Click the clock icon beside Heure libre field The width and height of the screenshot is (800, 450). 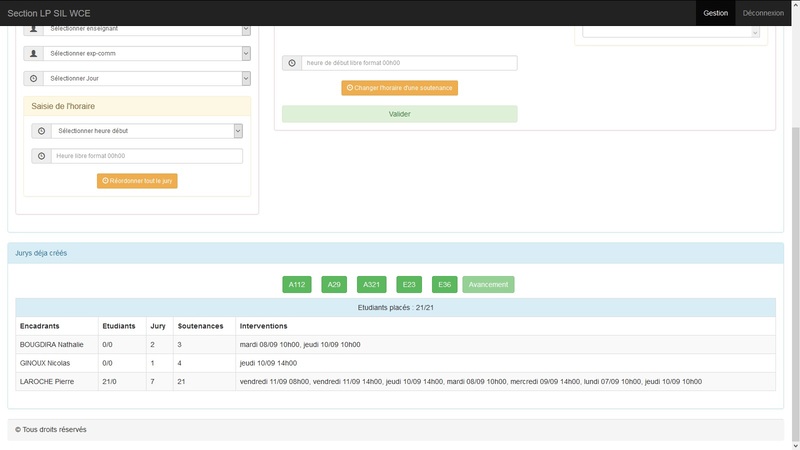[41, 156]
